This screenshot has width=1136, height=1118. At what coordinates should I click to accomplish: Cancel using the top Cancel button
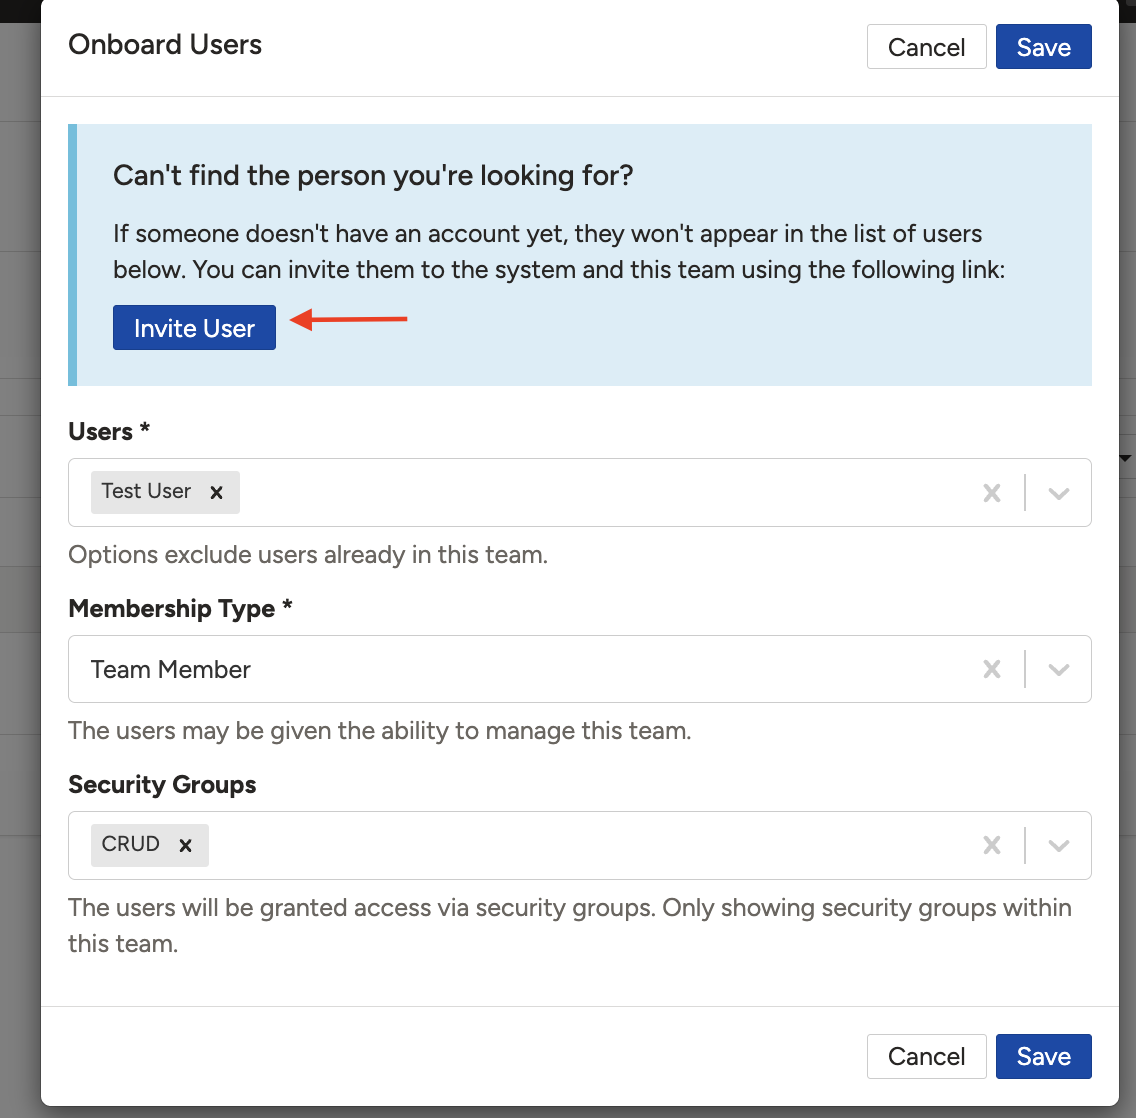coord(927,47)
